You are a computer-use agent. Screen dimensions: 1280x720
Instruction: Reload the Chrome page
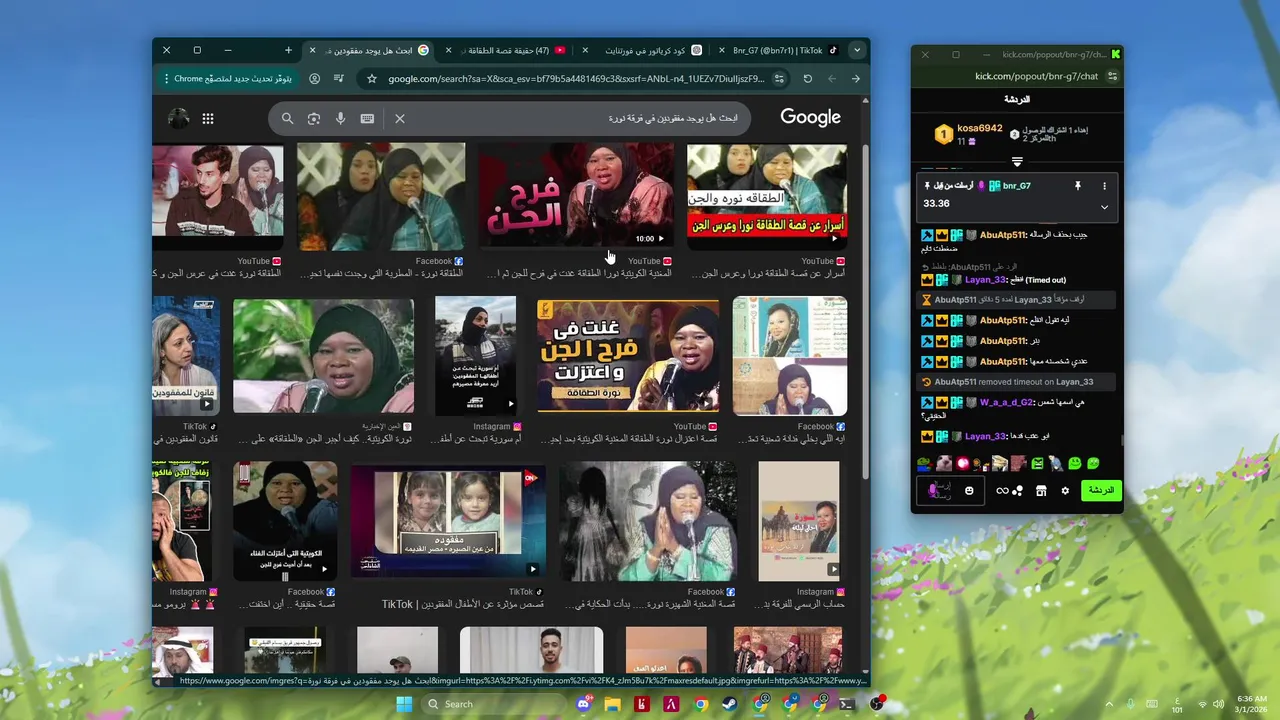pos(807,79)
